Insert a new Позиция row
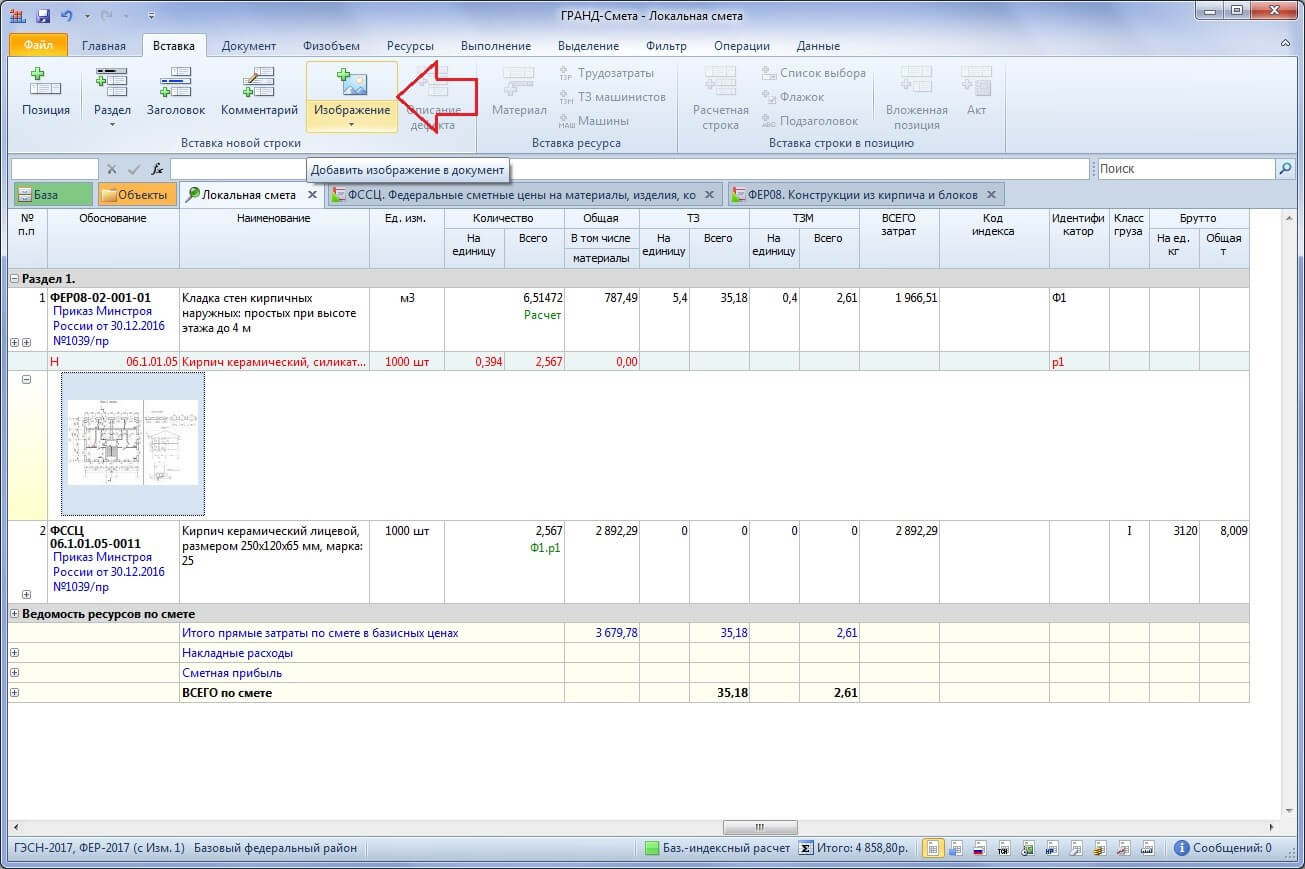Viewport: 1305px width, 869px height. coord(46,92)
